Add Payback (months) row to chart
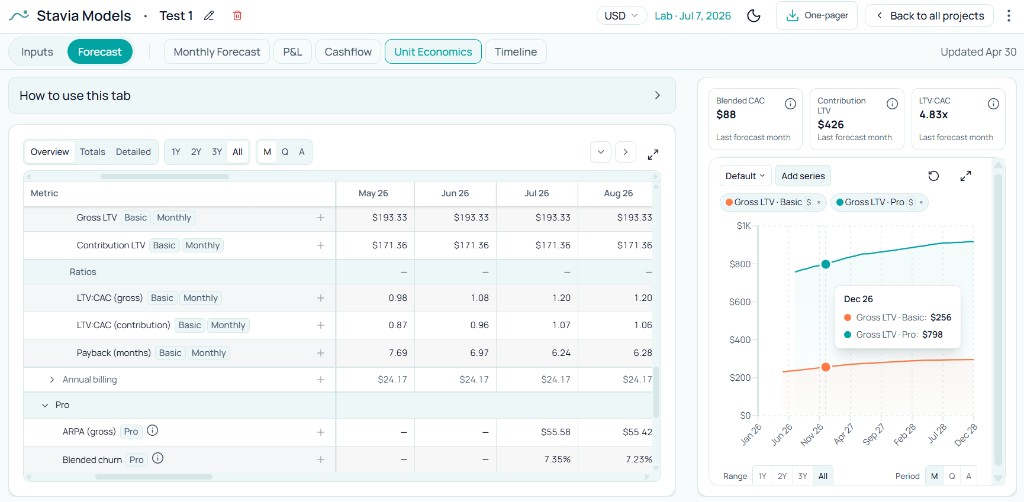 (321, 353)
